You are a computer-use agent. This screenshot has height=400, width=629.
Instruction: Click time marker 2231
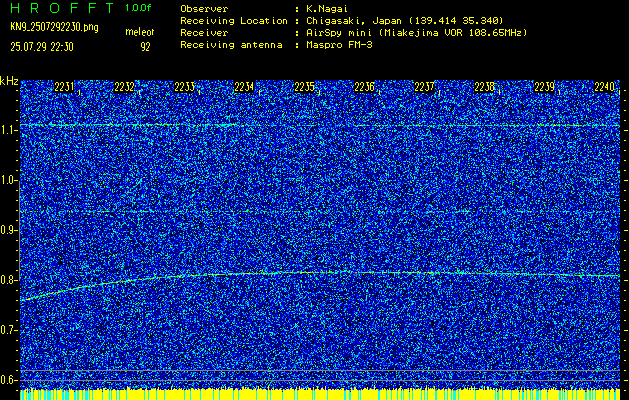click(64, 87)
